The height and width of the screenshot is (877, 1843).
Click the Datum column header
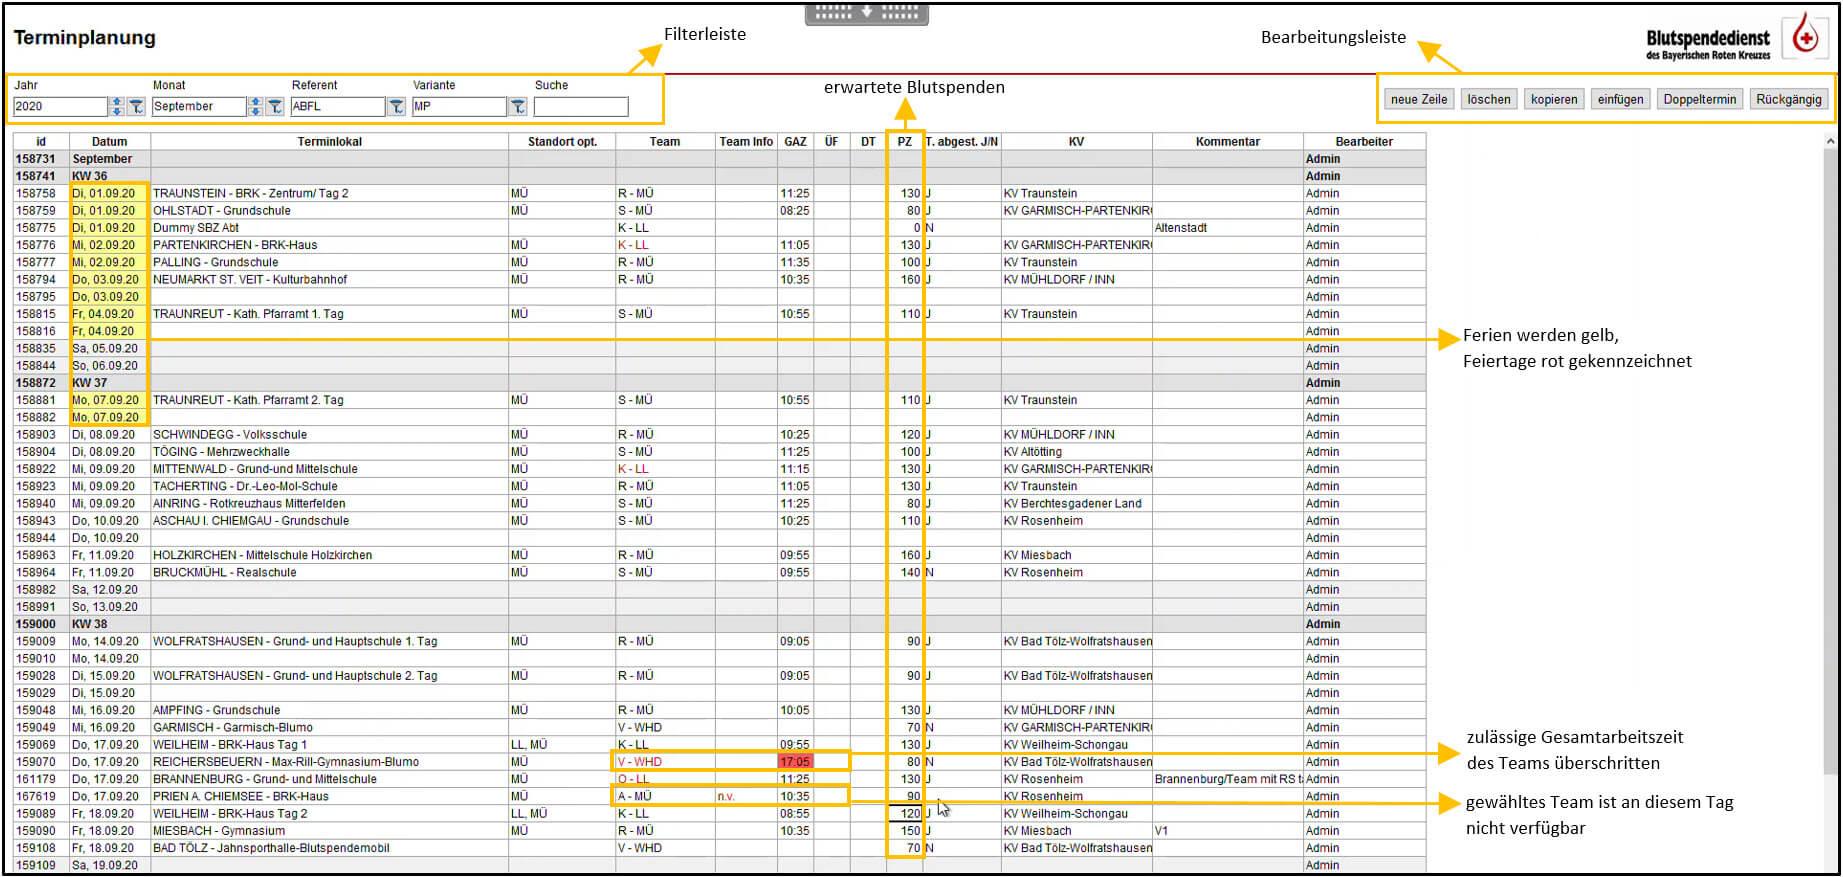pyautogui.click(x=109, y=142)
